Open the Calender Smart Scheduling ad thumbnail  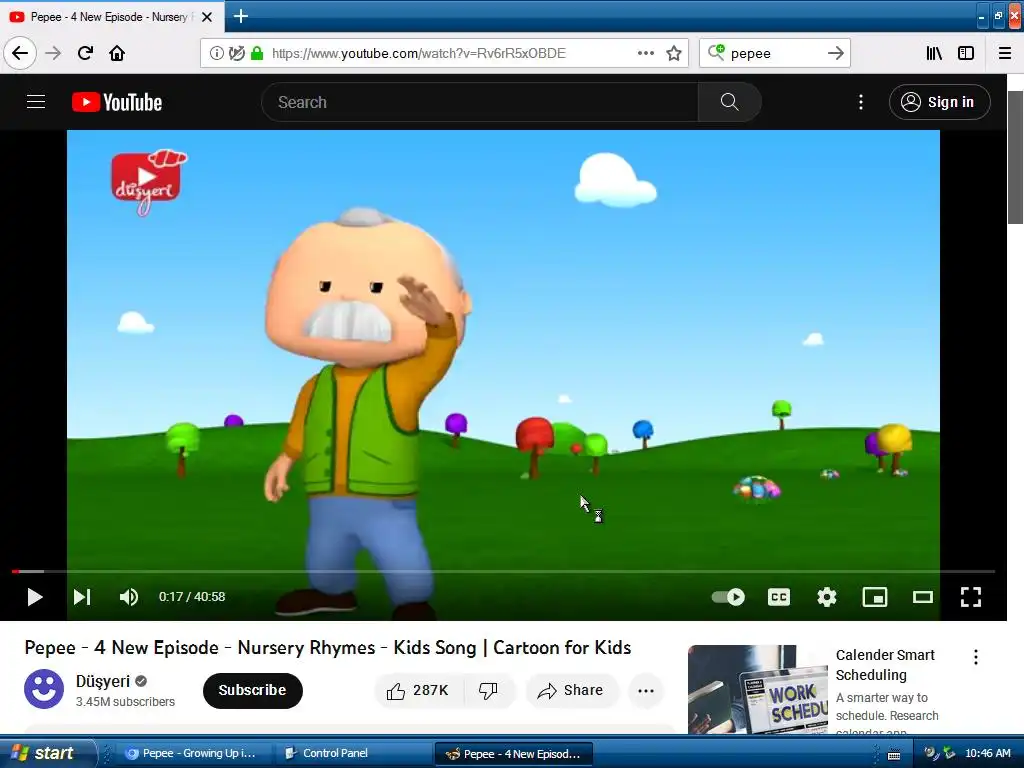pos(758,690)
